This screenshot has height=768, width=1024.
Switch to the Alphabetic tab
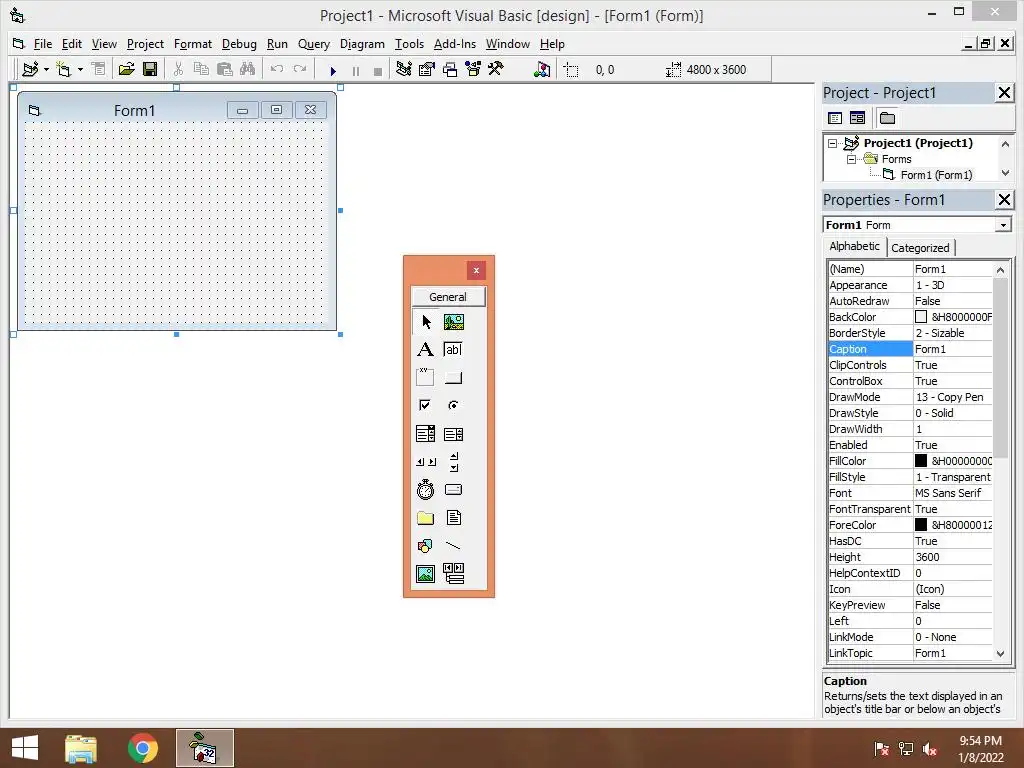(x=854, y=246)
